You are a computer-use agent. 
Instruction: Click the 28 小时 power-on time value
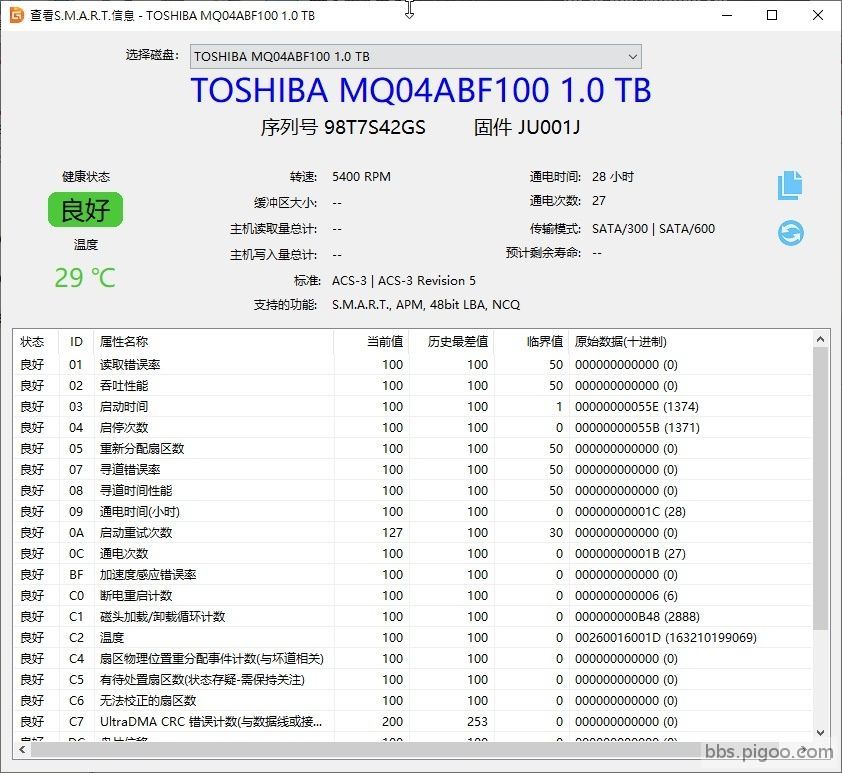(613, 177)
